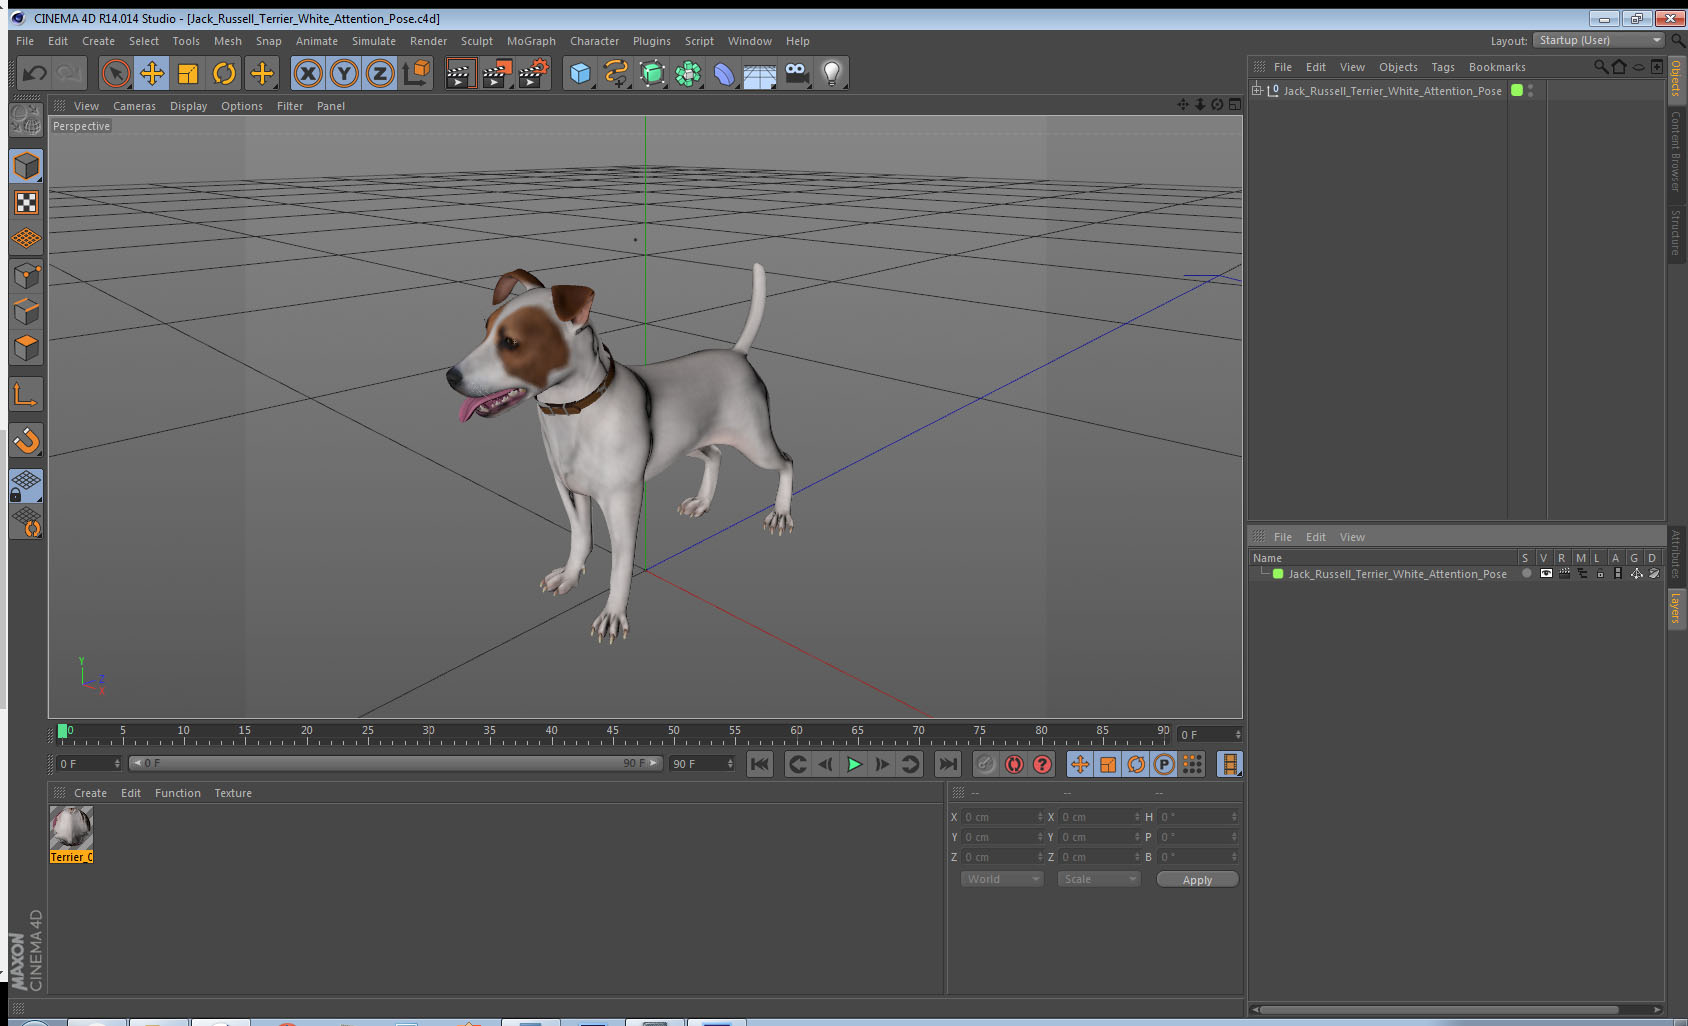Open World coordinate system dropdown

pyautogui.click(x=1002, y=879)
